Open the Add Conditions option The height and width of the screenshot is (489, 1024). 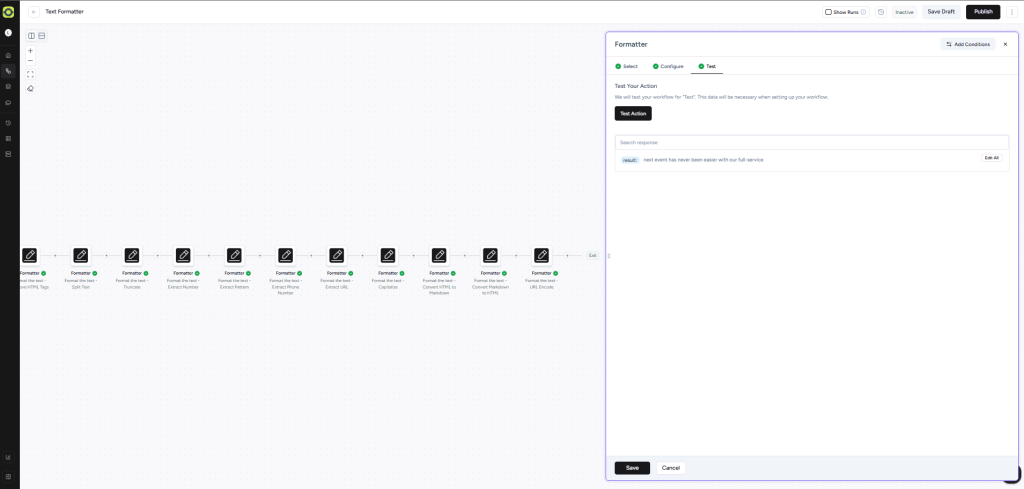tap(967, 44)
